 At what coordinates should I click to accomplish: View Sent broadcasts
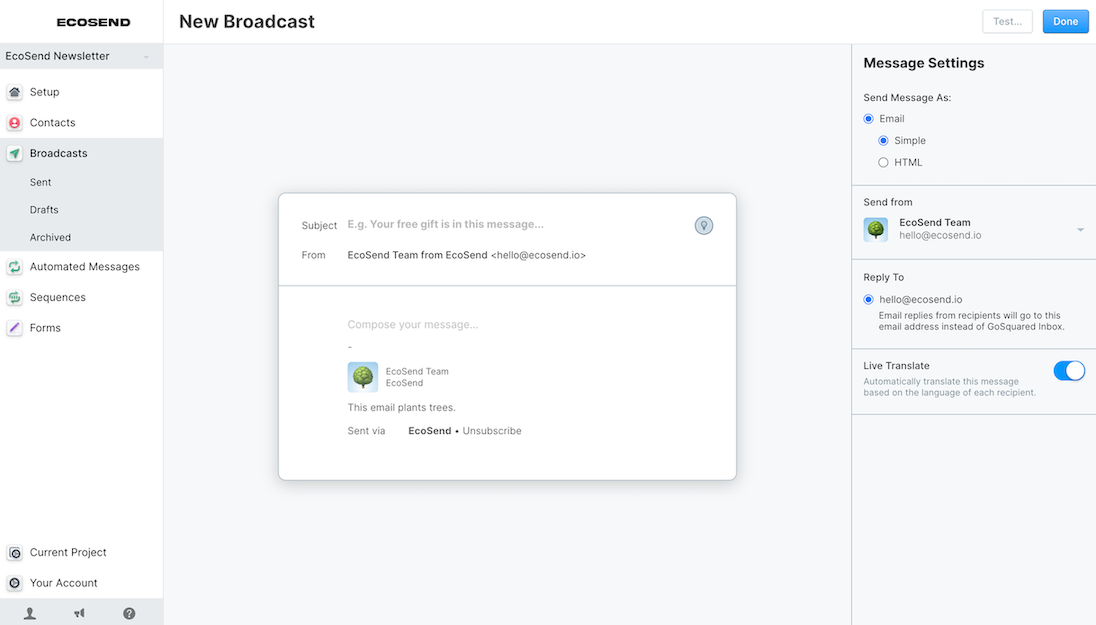click(x=41, y=182)
